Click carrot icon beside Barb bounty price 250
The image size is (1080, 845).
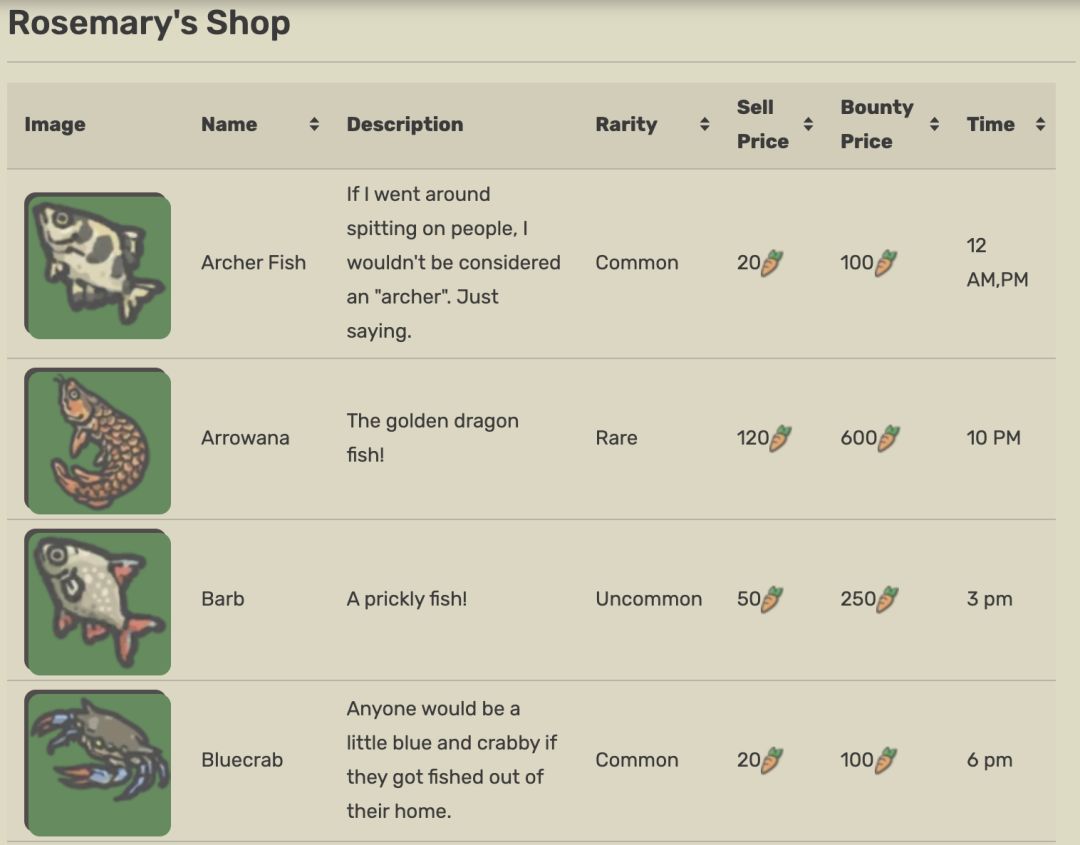point(888,599)
